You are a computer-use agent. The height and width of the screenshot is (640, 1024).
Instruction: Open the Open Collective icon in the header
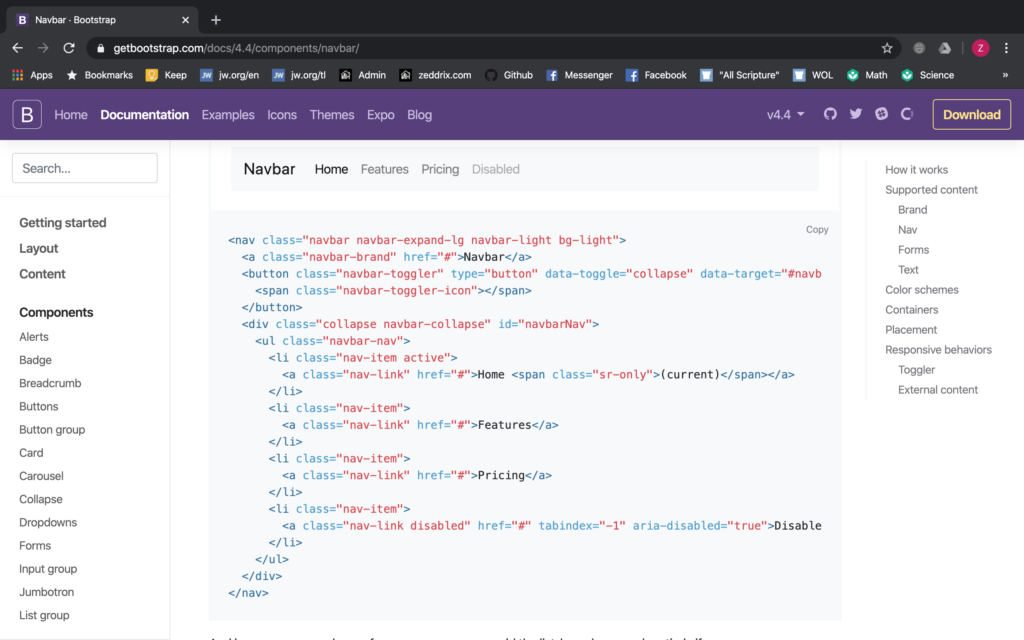pos(907,114)
